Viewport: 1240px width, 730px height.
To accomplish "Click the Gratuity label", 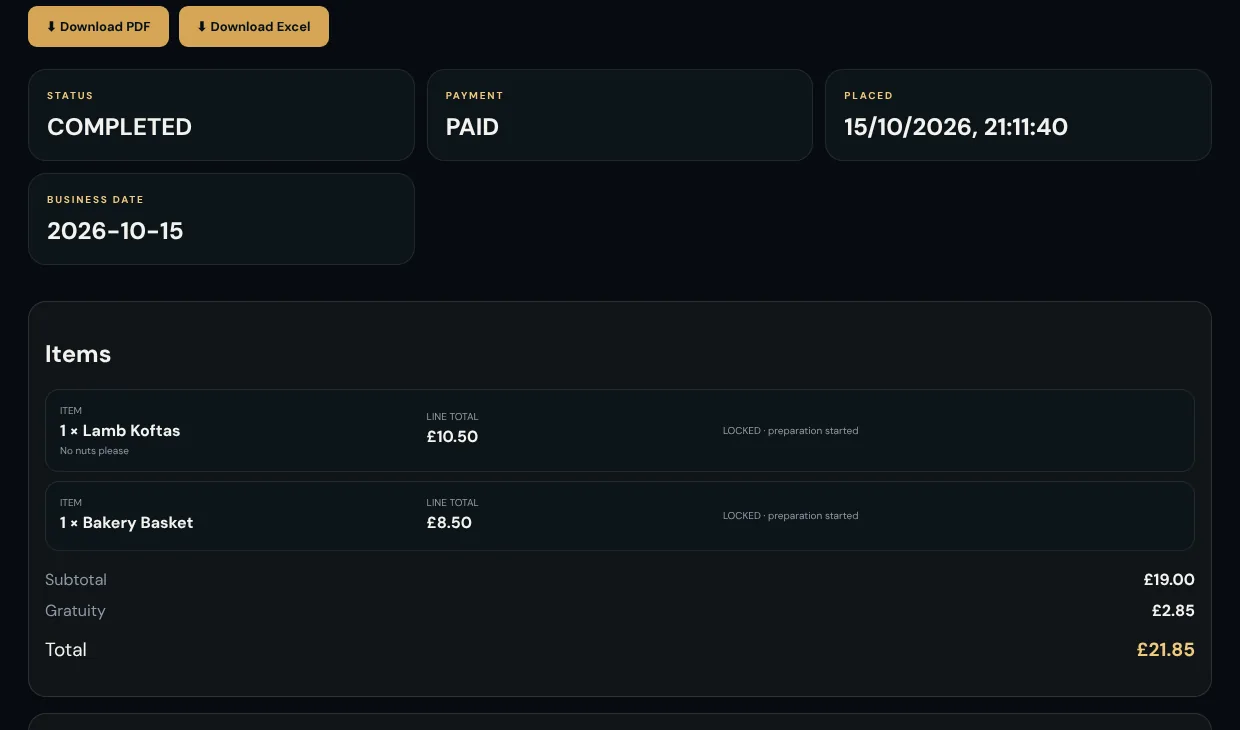I will [75, 611].
